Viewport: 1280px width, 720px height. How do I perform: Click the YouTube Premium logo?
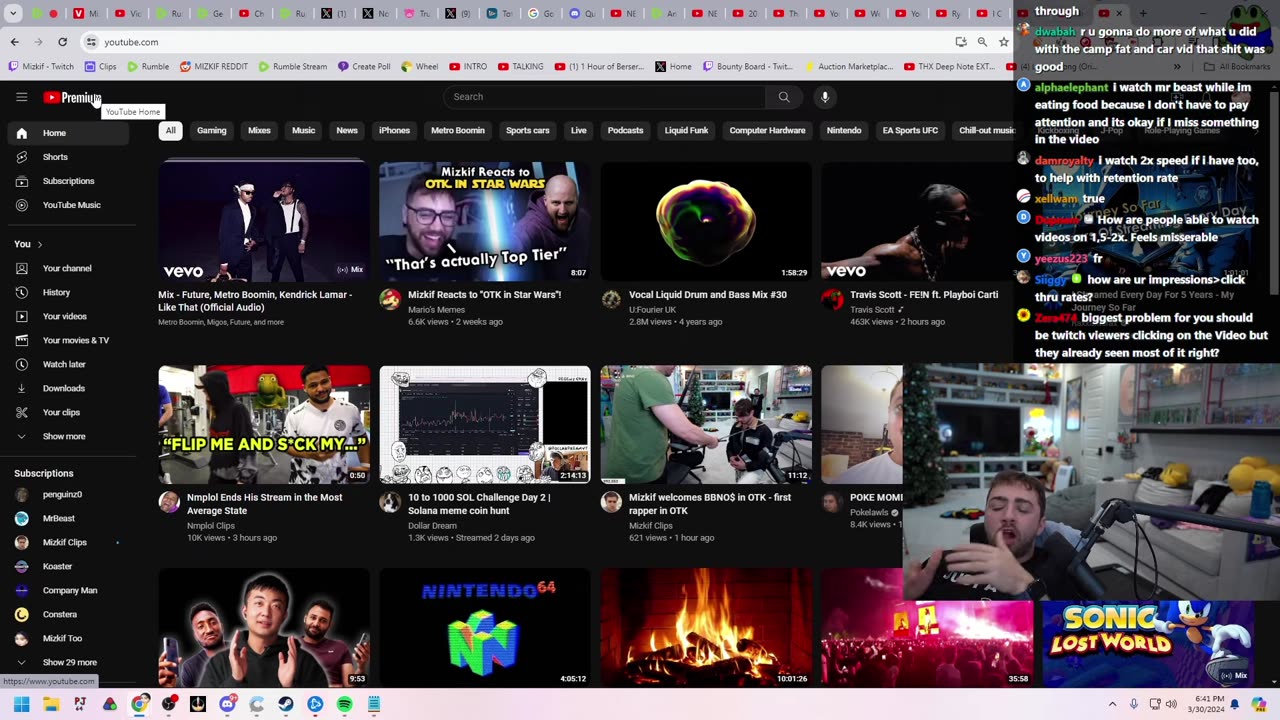[x=72, y=97]
